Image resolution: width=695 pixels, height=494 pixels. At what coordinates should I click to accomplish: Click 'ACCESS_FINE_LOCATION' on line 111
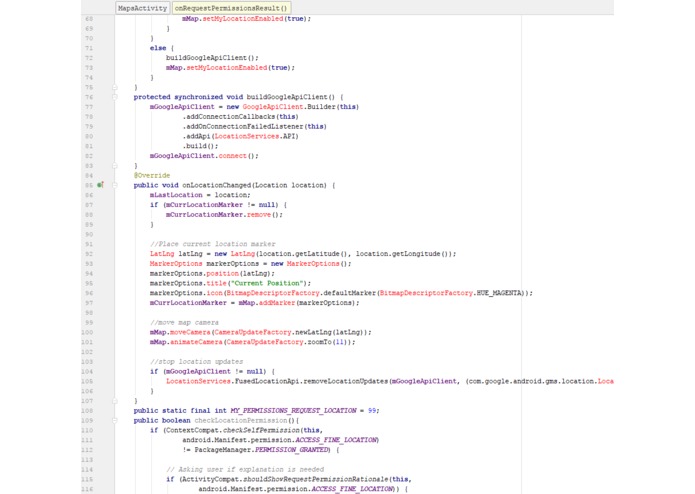coord(335,440)
